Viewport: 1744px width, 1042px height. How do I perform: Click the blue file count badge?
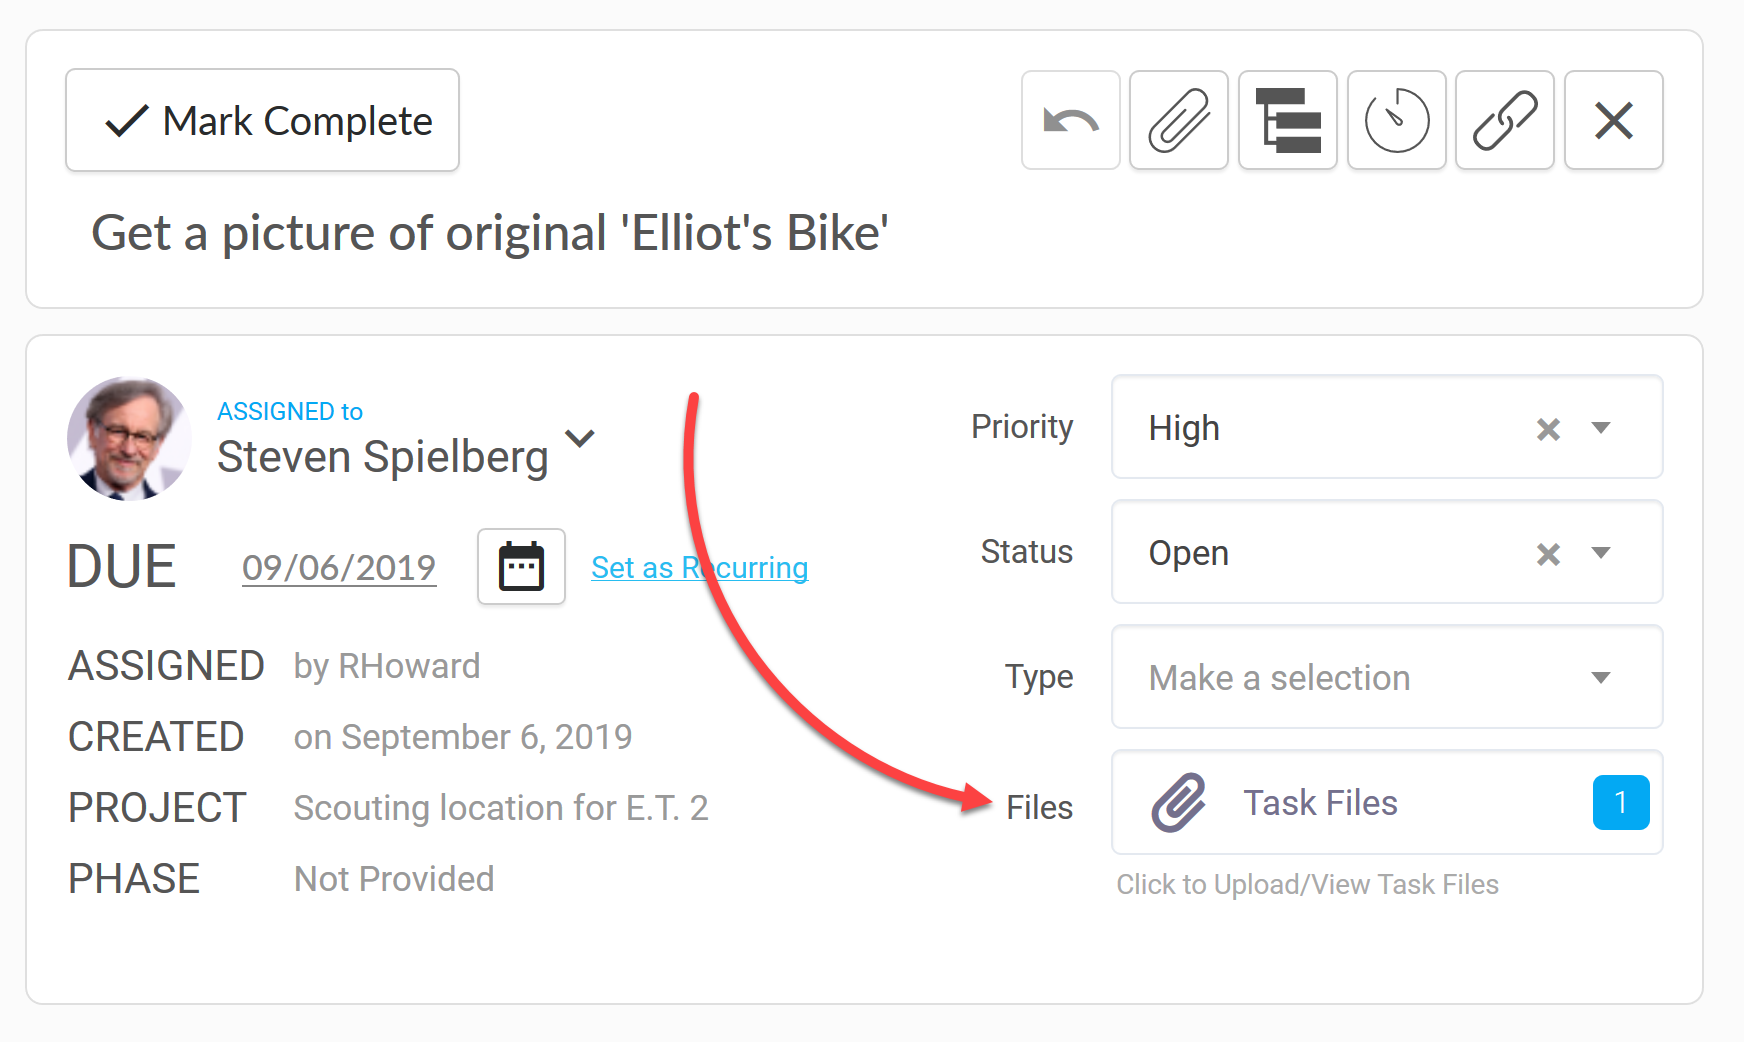1621,802
